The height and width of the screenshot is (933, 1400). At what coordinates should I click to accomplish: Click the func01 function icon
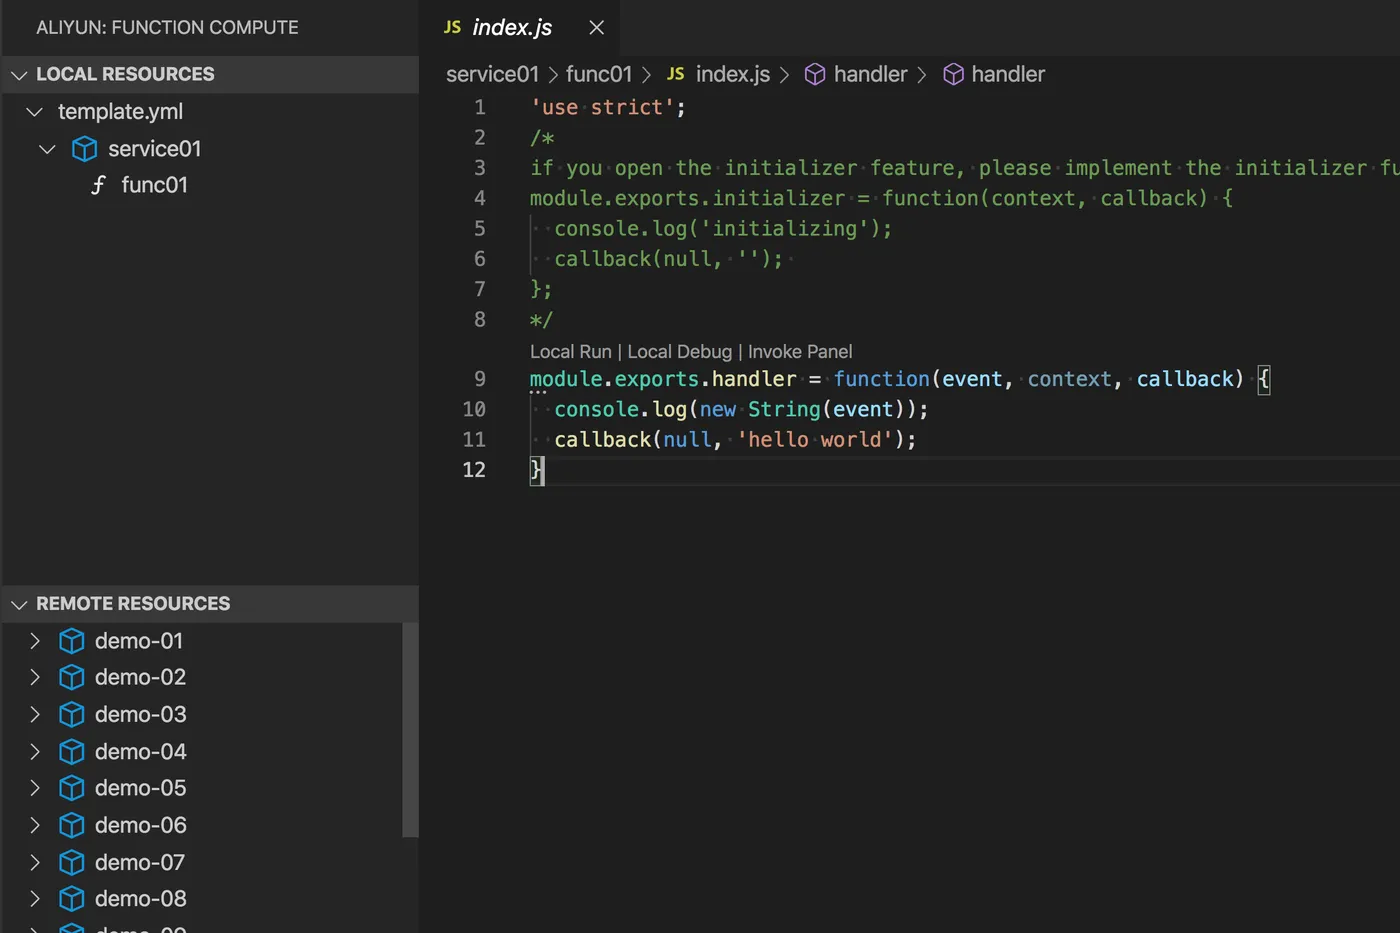(98, 185)
